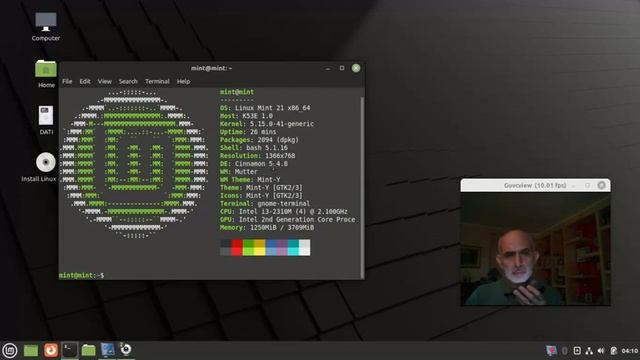The width and height of the screenshot is (640, 360).
Task: Open the Linux Mint start menu
Action: coord(10,350)
